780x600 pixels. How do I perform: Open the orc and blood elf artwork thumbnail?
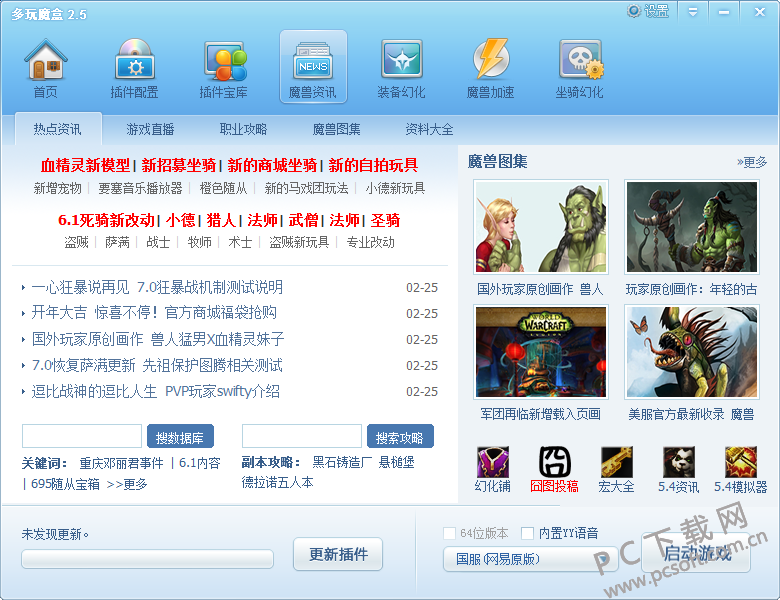click(x=541, y=227)
